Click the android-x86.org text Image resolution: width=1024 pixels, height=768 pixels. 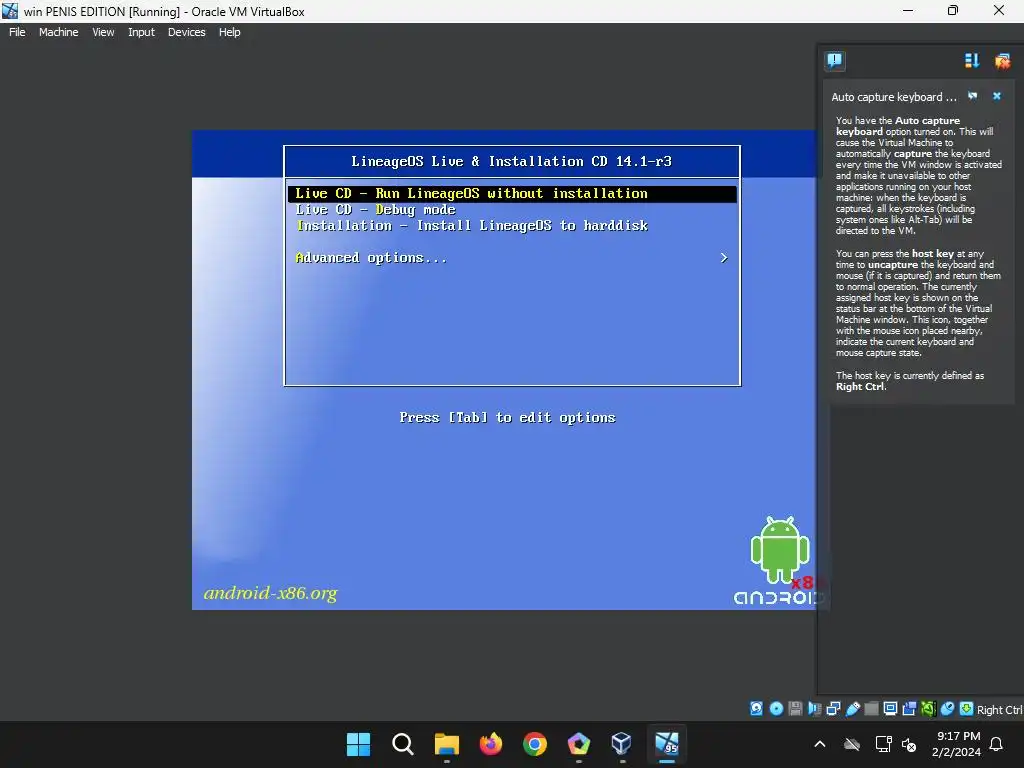[x=270, y=593]
